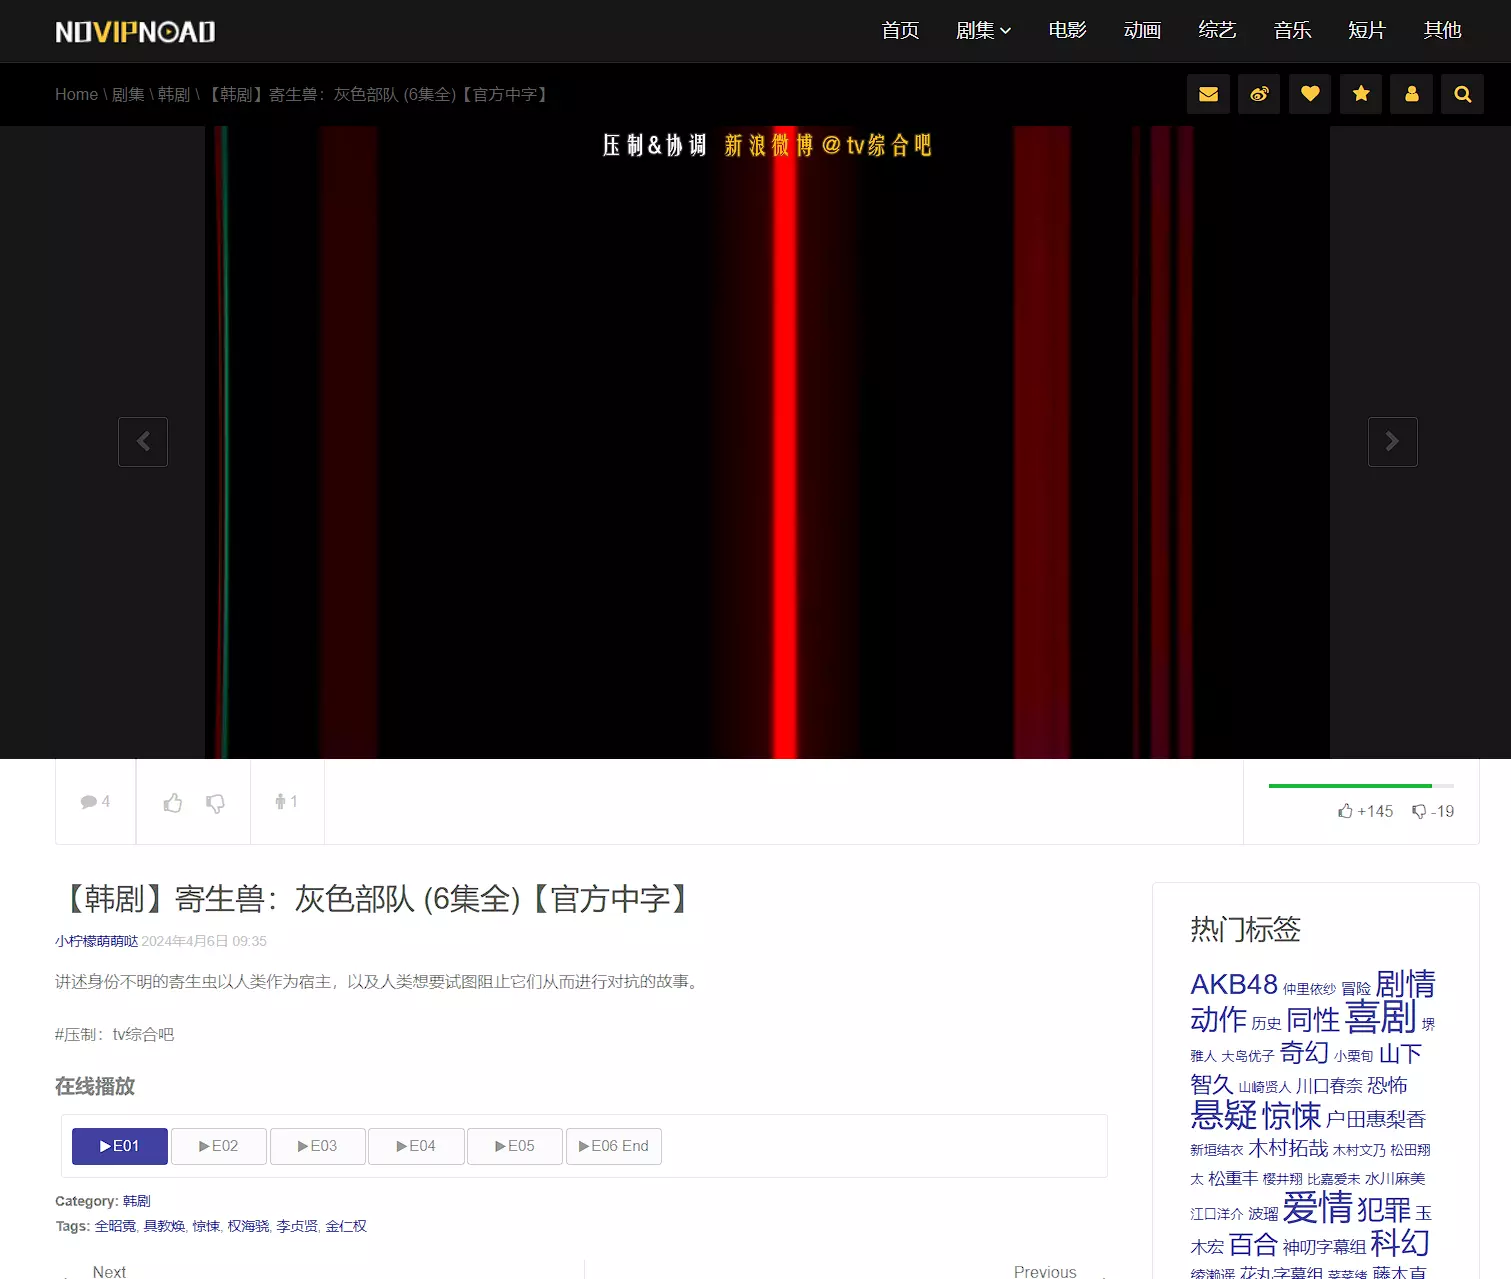Go to previous slide with left chevron
Image resolution: width=1511 pixels, height=1279 pixels.
pos(143,442)
